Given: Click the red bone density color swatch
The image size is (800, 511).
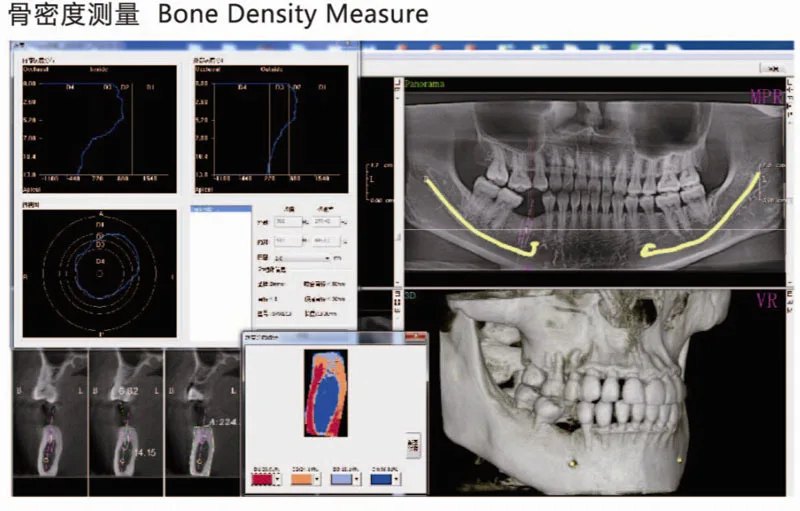Looking at the screenshot, I should [x=262, y=479].
